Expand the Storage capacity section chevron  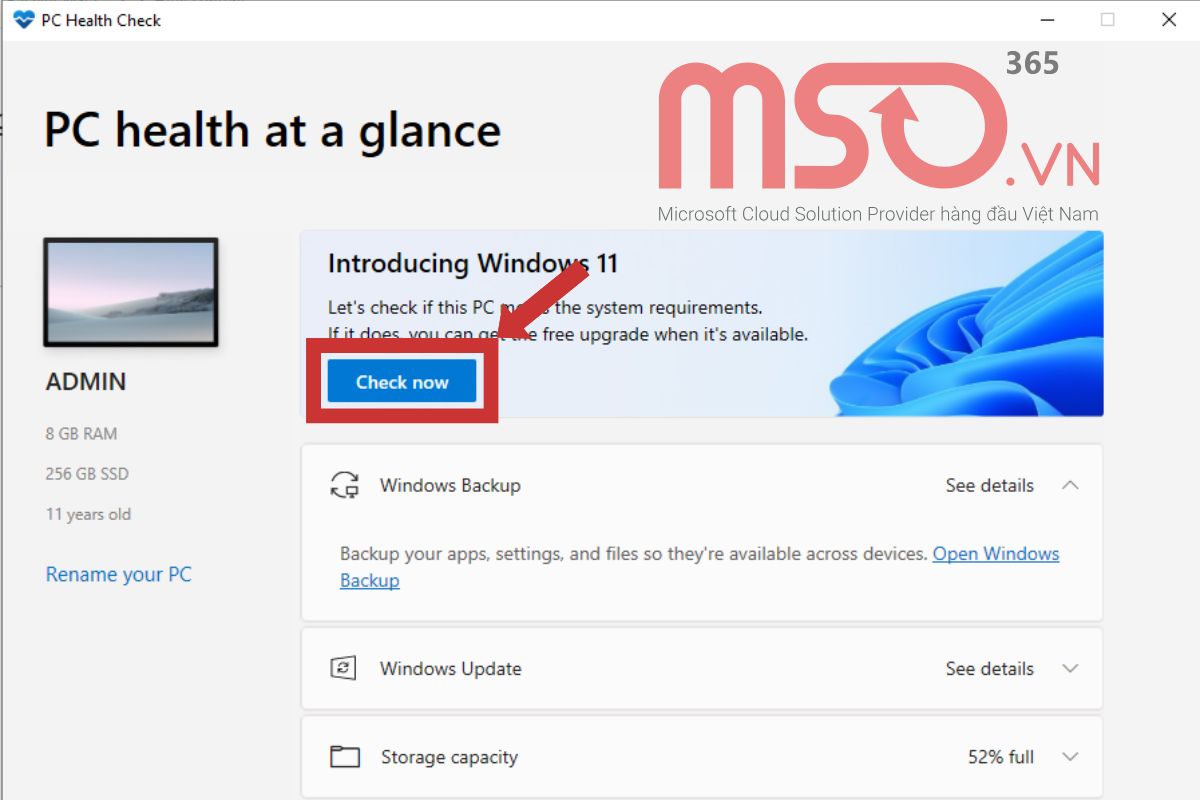coord(1070,757)
